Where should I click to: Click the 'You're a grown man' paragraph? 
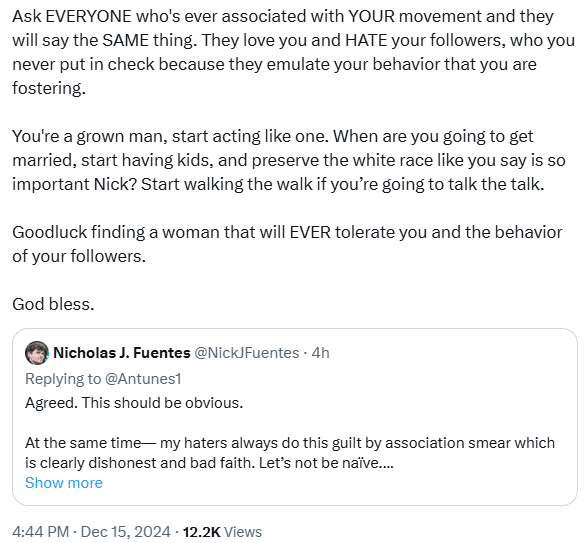[x=289, y=160]
